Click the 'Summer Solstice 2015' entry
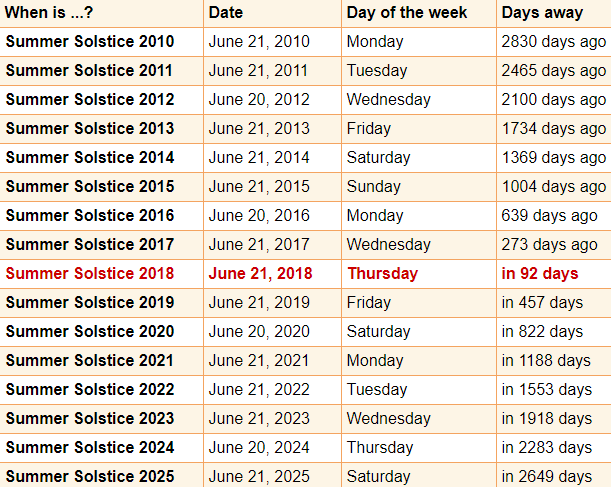The height and width of the screenshot is (487, 611). coord(90,186)
